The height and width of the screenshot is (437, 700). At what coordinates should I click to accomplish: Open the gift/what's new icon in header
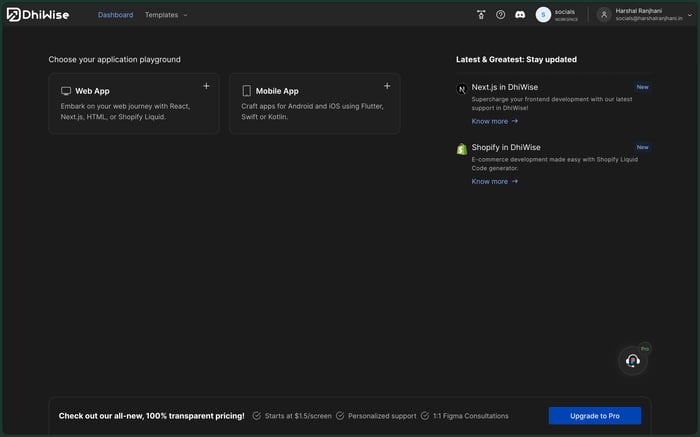tap(481, 15)
